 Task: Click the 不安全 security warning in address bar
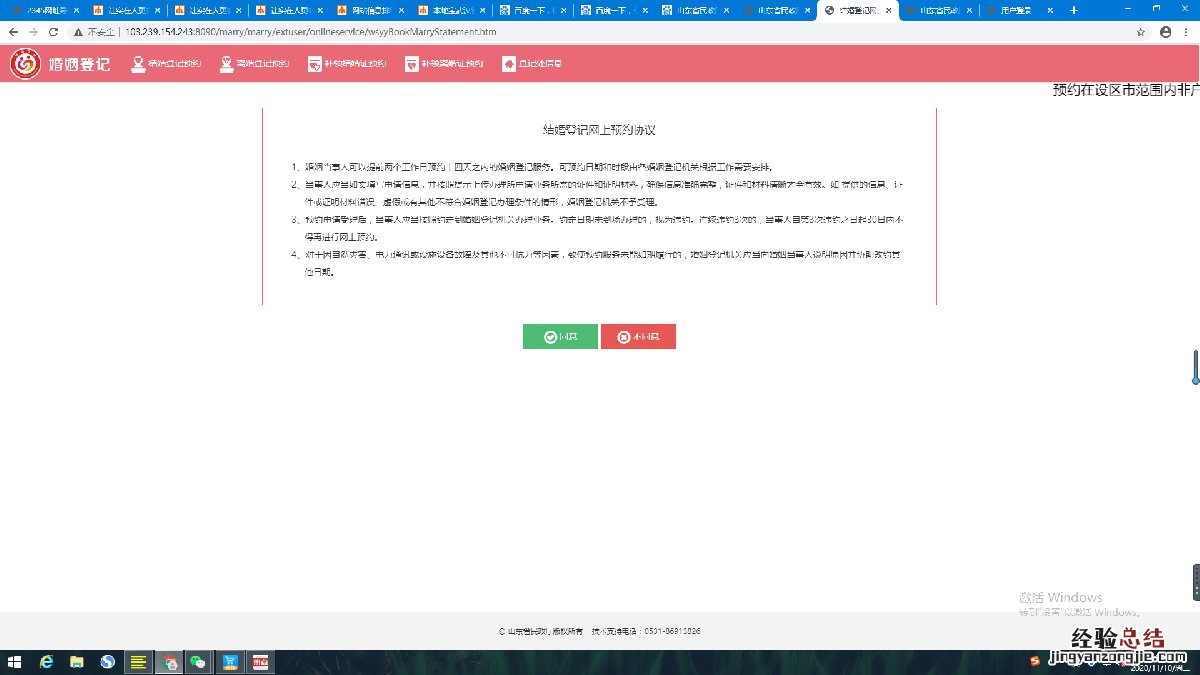click(x=94, y=32)
